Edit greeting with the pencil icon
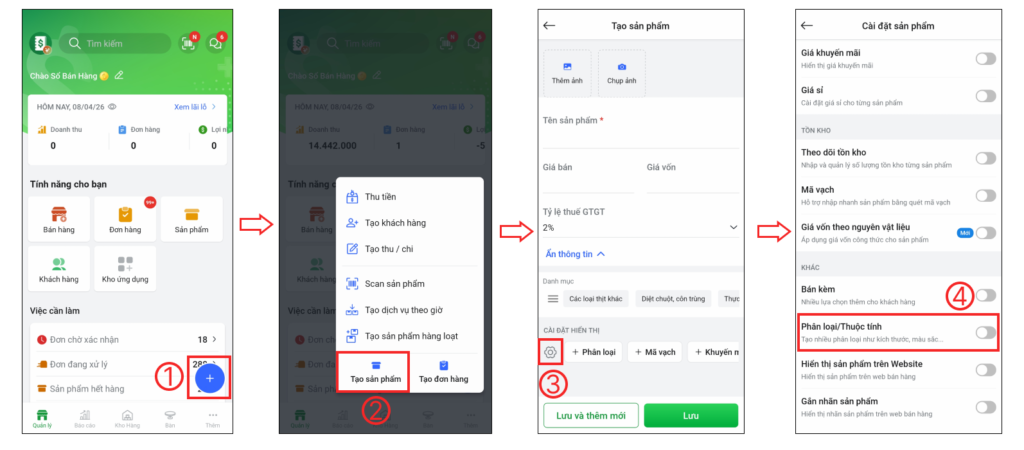This screenshot has height=450, width=1024. [x=119, y=75]
